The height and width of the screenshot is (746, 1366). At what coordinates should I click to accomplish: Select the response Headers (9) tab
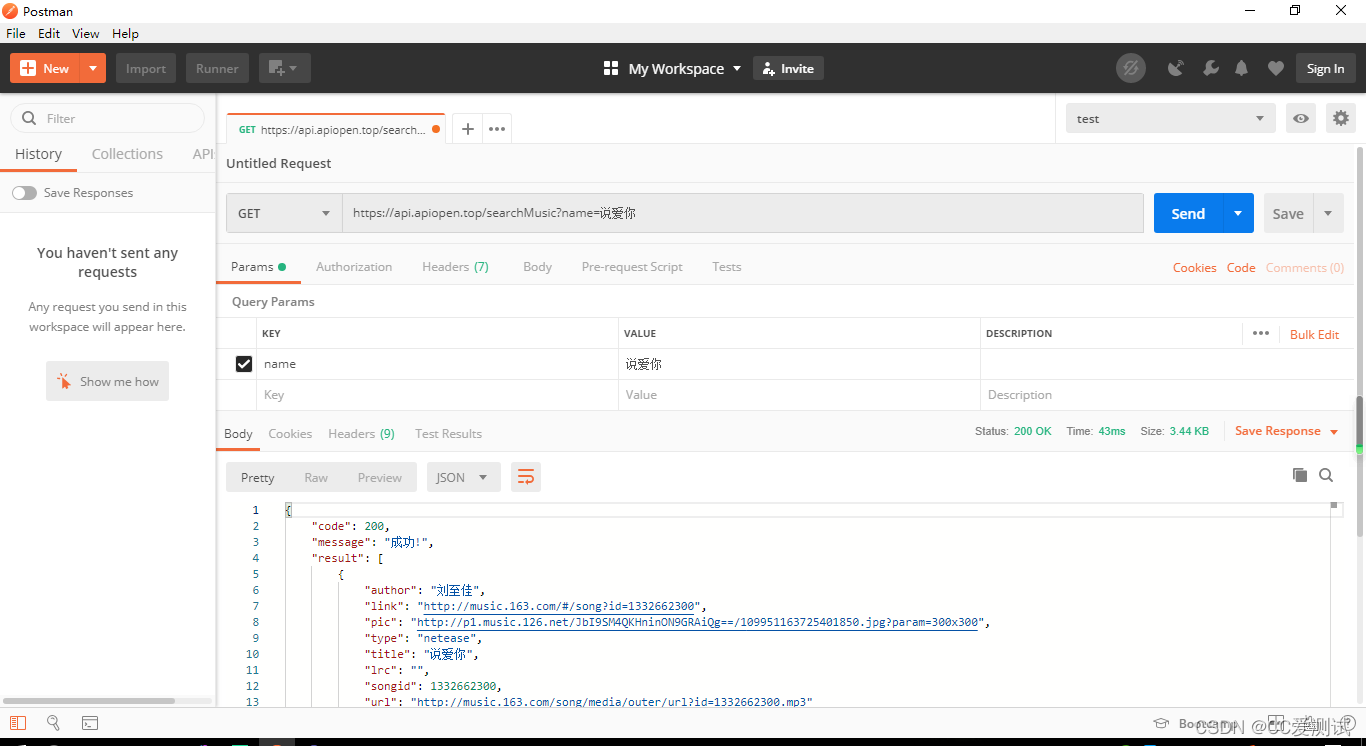(361, 434)
